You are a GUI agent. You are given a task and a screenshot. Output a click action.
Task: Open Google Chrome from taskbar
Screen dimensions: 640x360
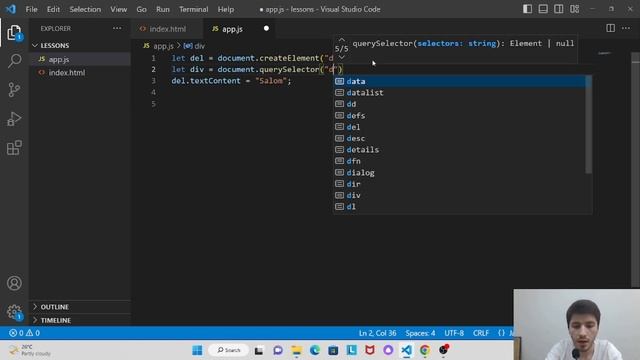click(x=424, y=350)
